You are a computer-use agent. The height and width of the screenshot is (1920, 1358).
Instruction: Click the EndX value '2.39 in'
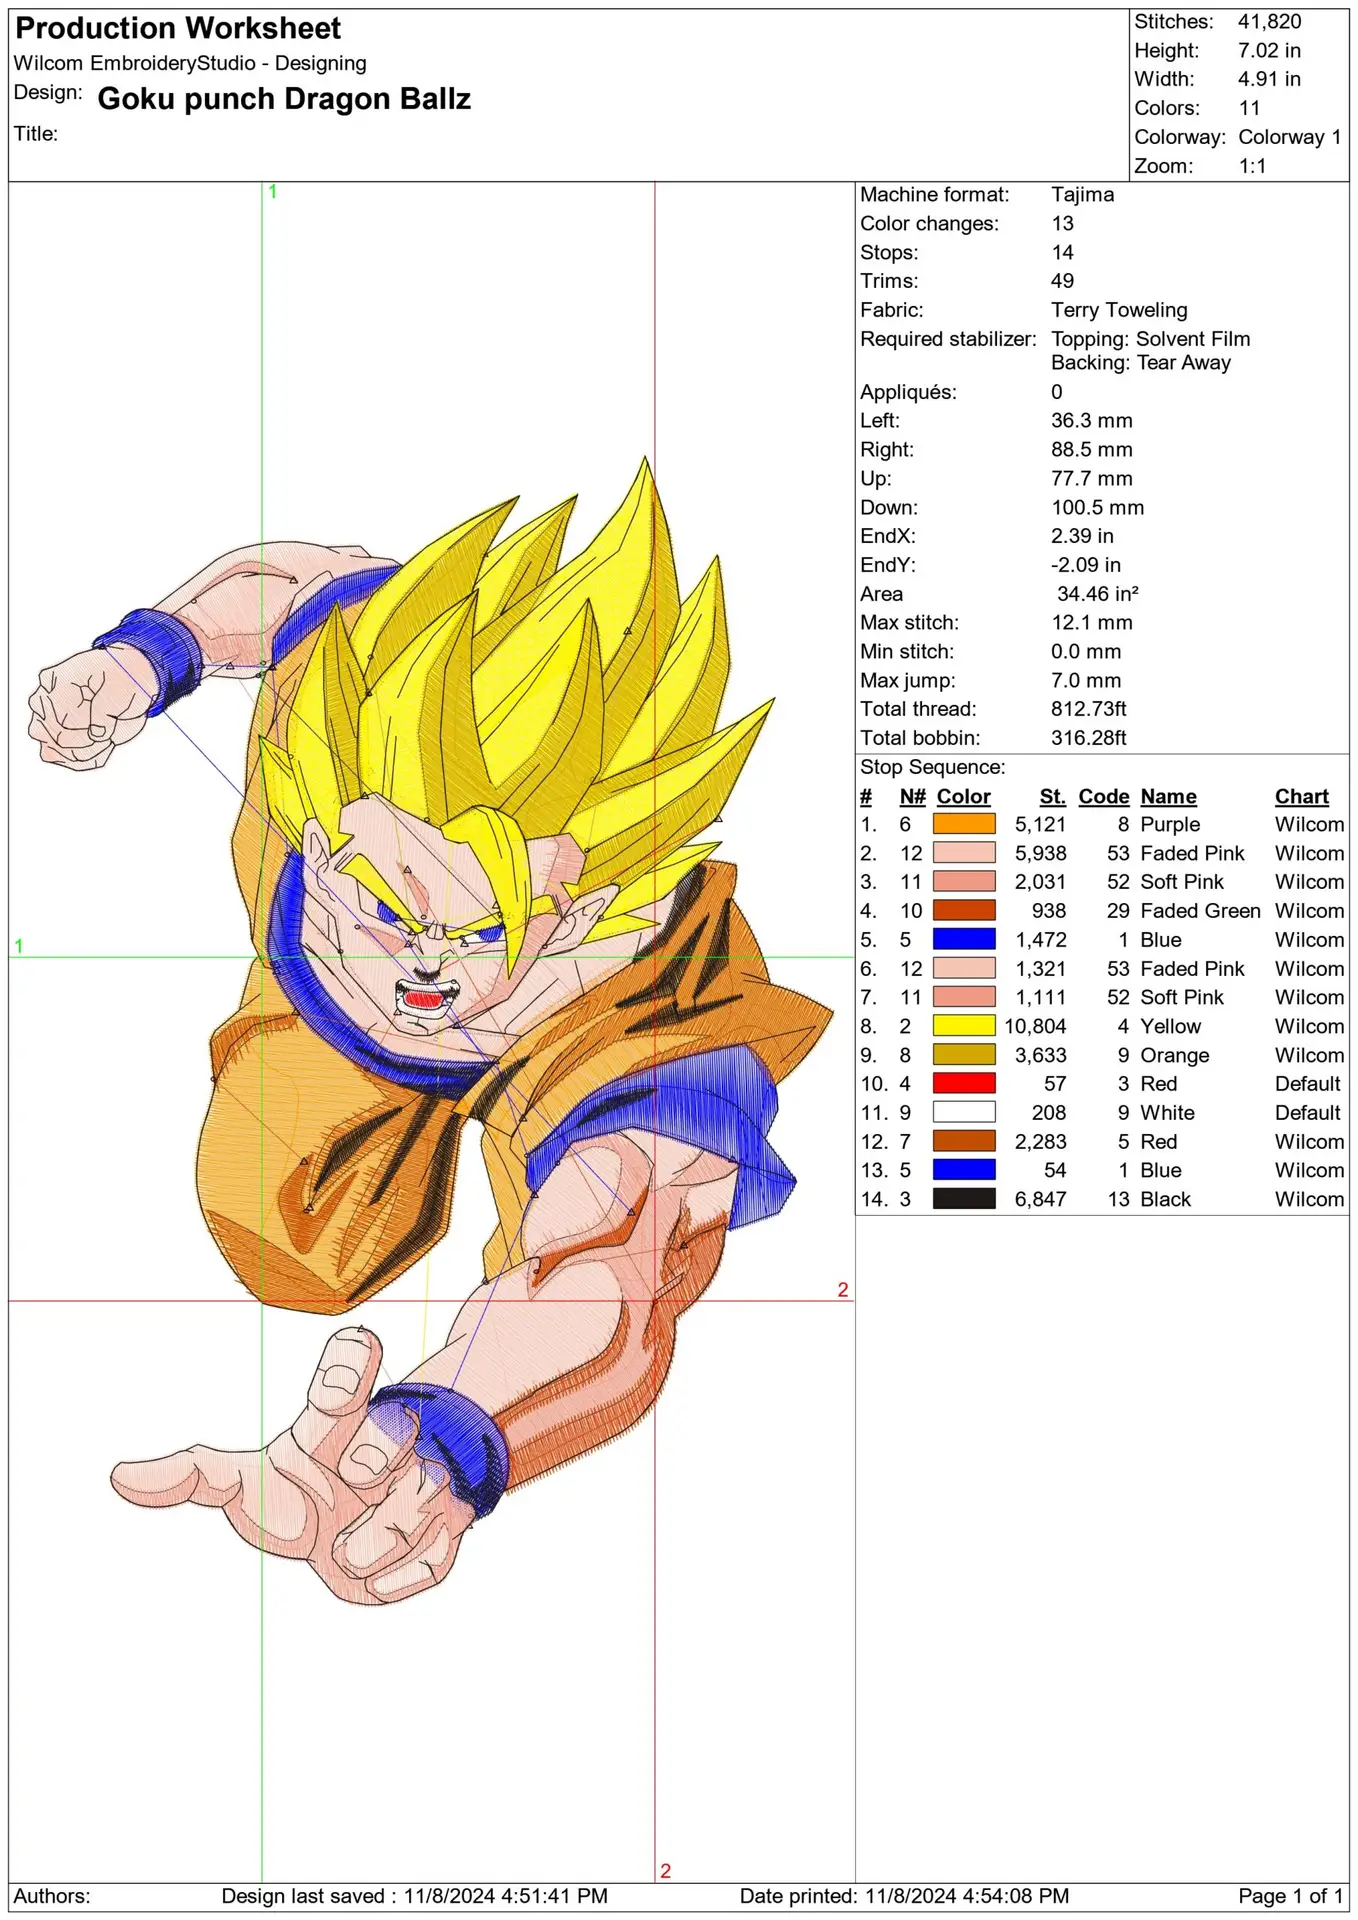coord(1082,536)
